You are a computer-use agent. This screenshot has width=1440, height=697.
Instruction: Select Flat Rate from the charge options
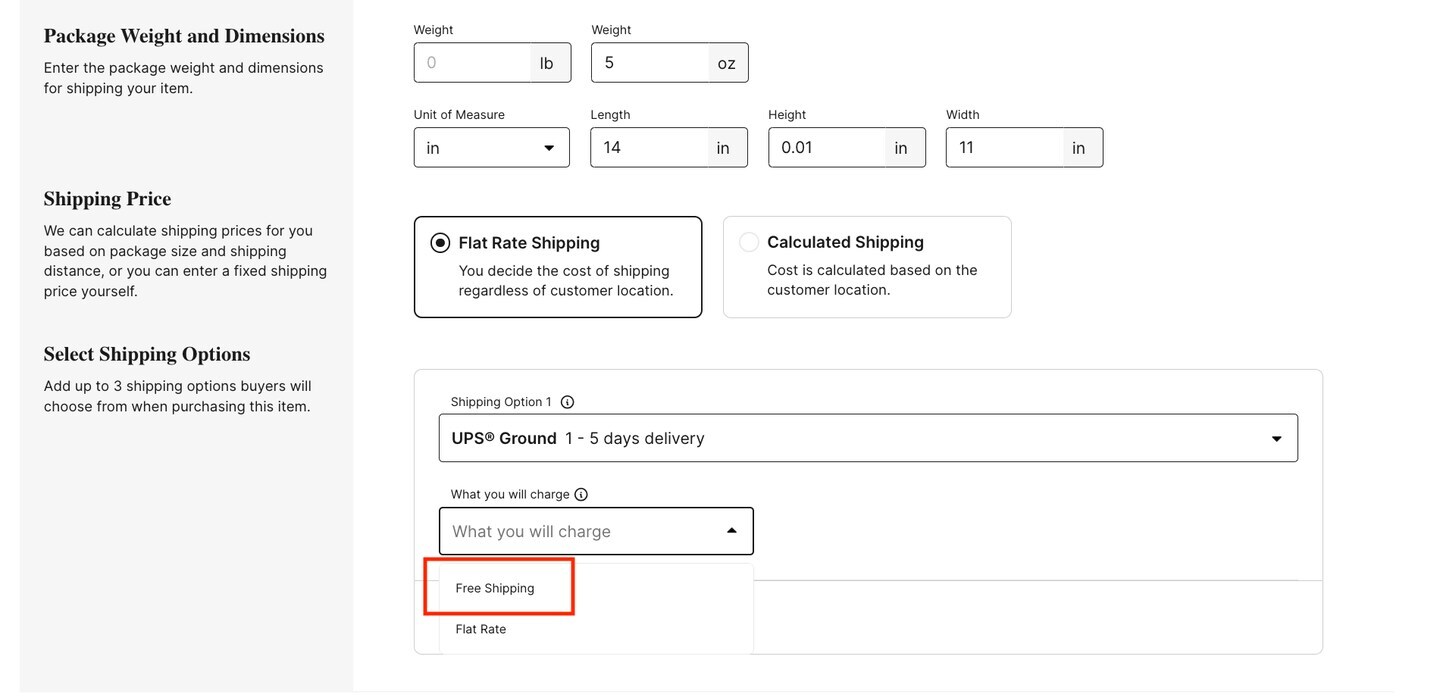click(481, 628)
